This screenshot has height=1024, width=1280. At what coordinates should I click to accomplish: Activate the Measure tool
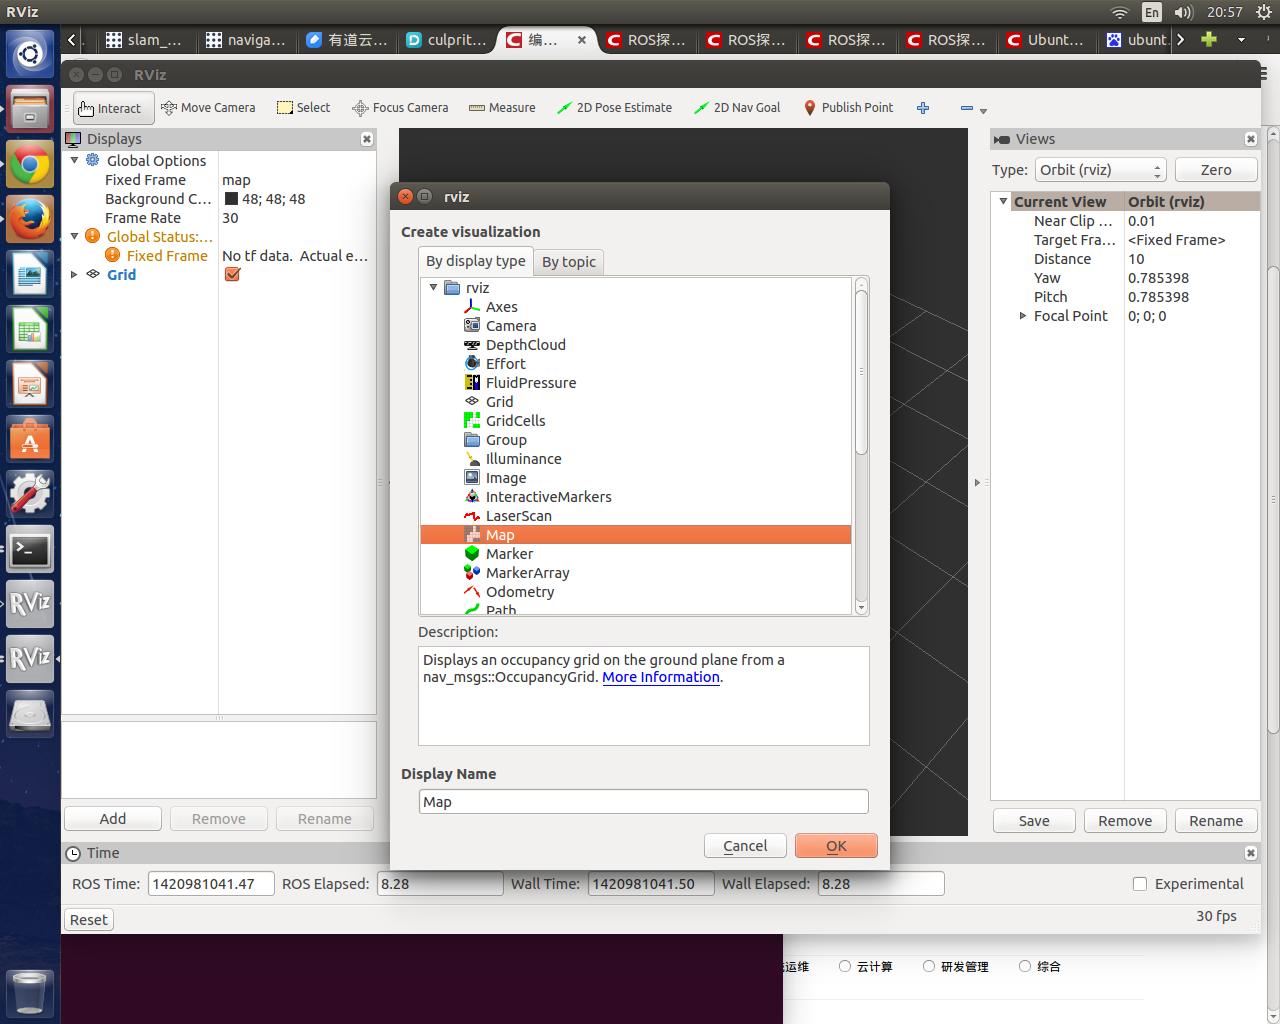point(502,108)
